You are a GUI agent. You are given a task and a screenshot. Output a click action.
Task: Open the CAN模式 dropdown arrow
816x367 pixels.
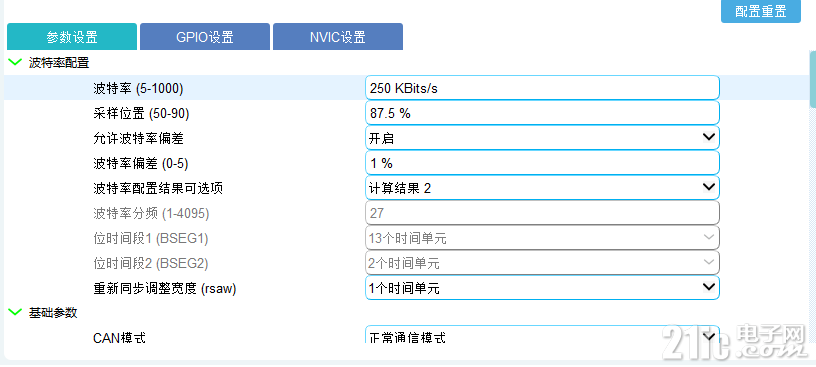tap(709, 336)
